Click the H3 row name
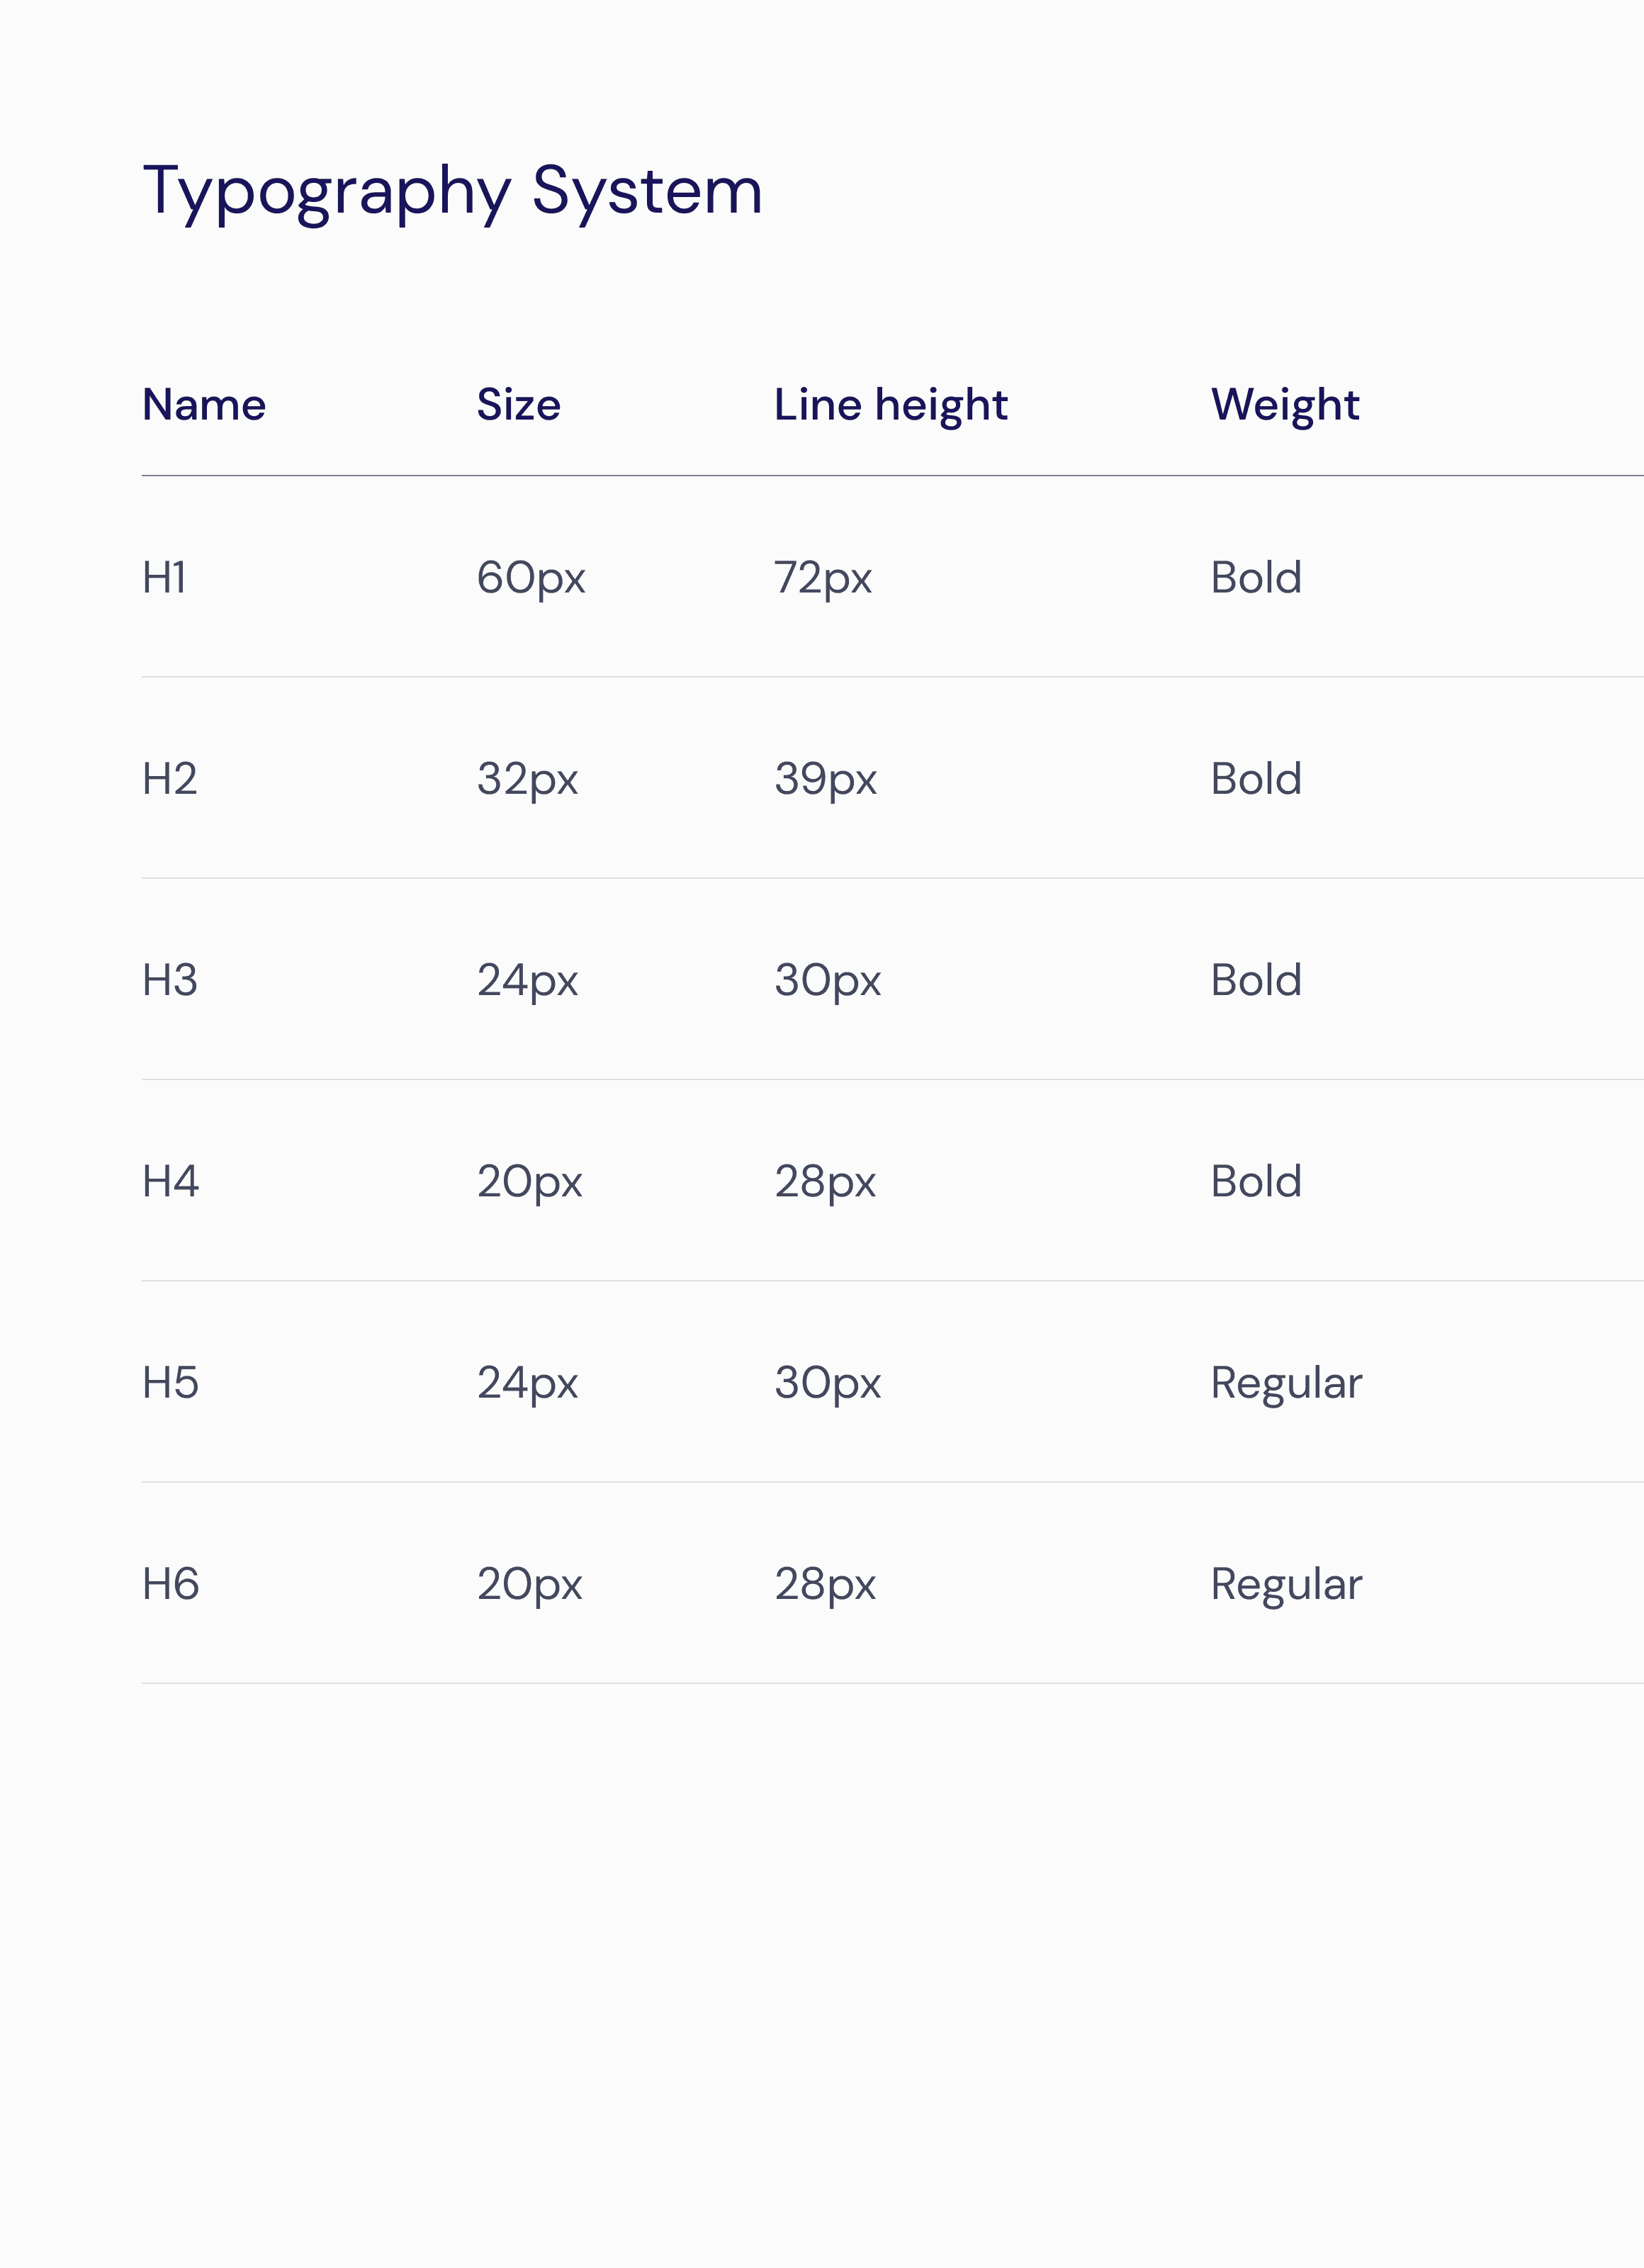Image resolution: width=1644 pixels, height=2268 pixels. [x=169, y=980]
